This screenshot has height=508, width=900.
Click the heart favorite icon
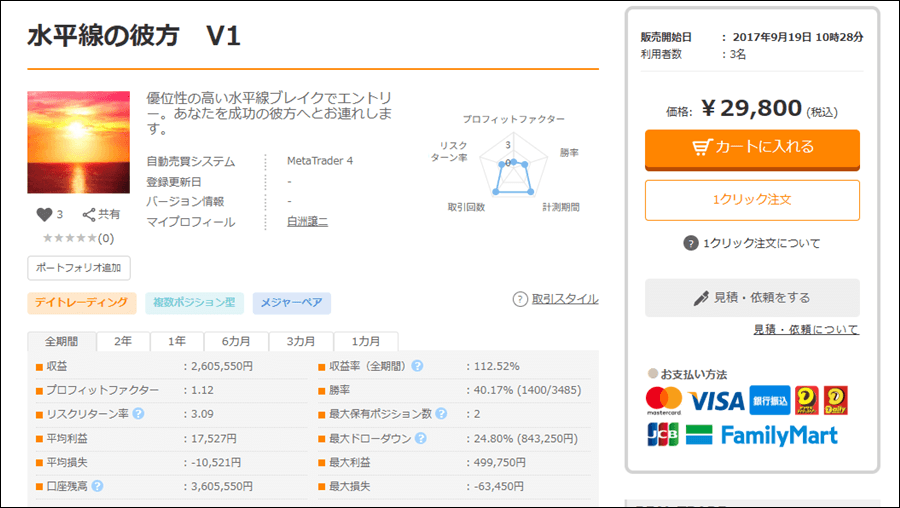44,214
